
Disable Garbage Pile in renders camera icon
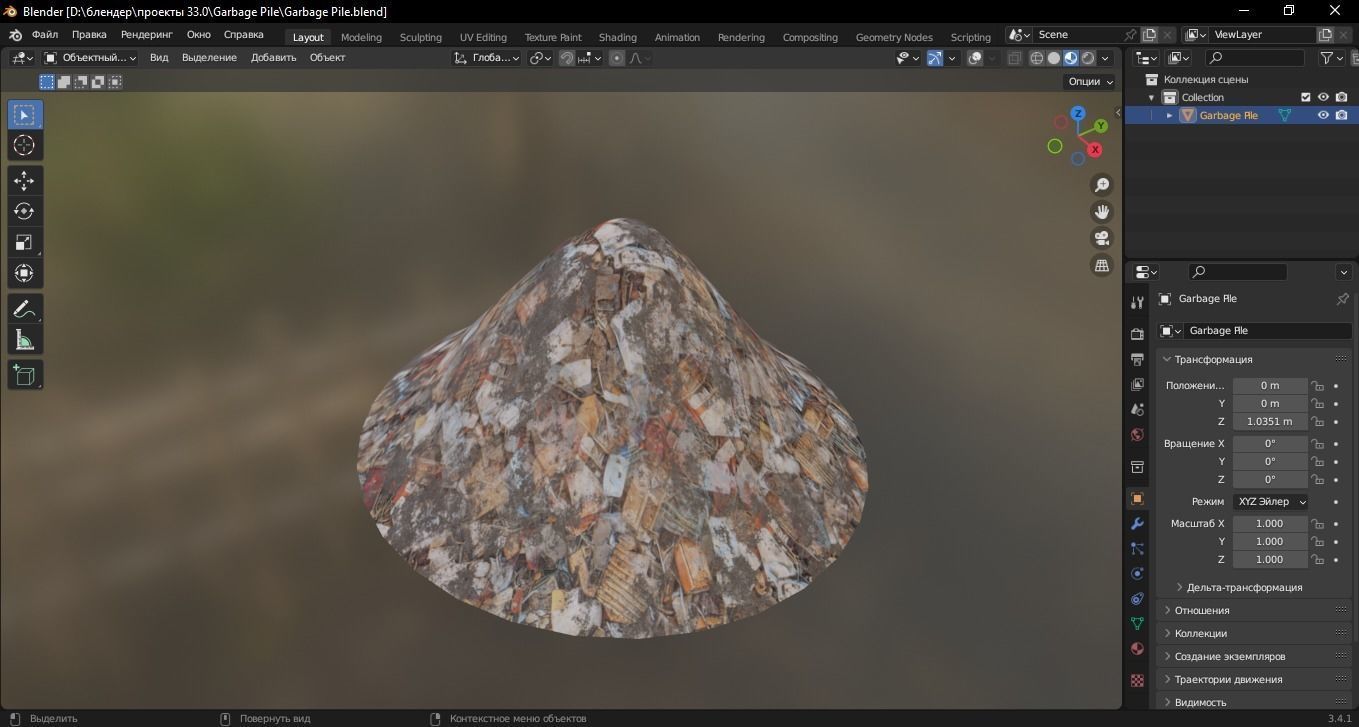pyautogui.click(x=1341, y=115)
